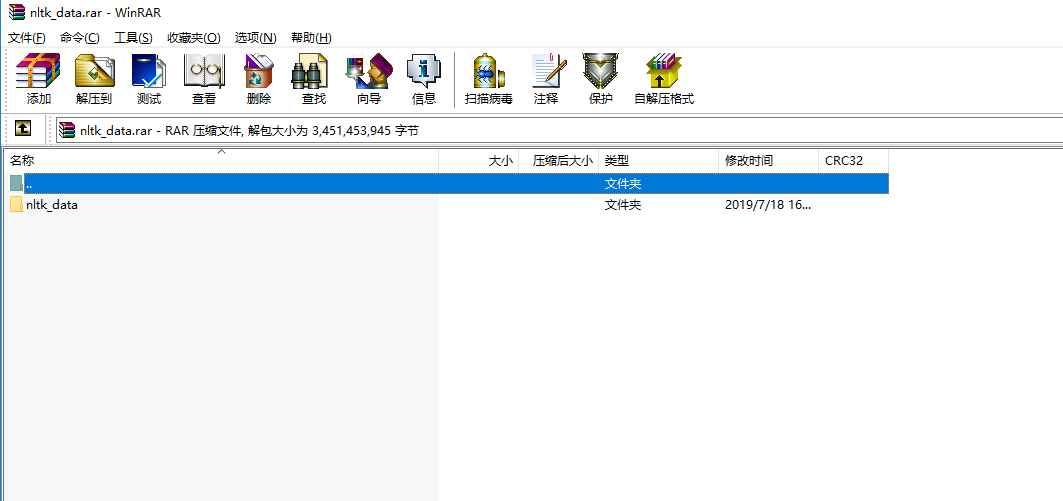Click the RAR archive icon in address bar
Image resolution: width=1063 pixels, height=501 pixels.
pyautogui.click(x=66, y=130)
